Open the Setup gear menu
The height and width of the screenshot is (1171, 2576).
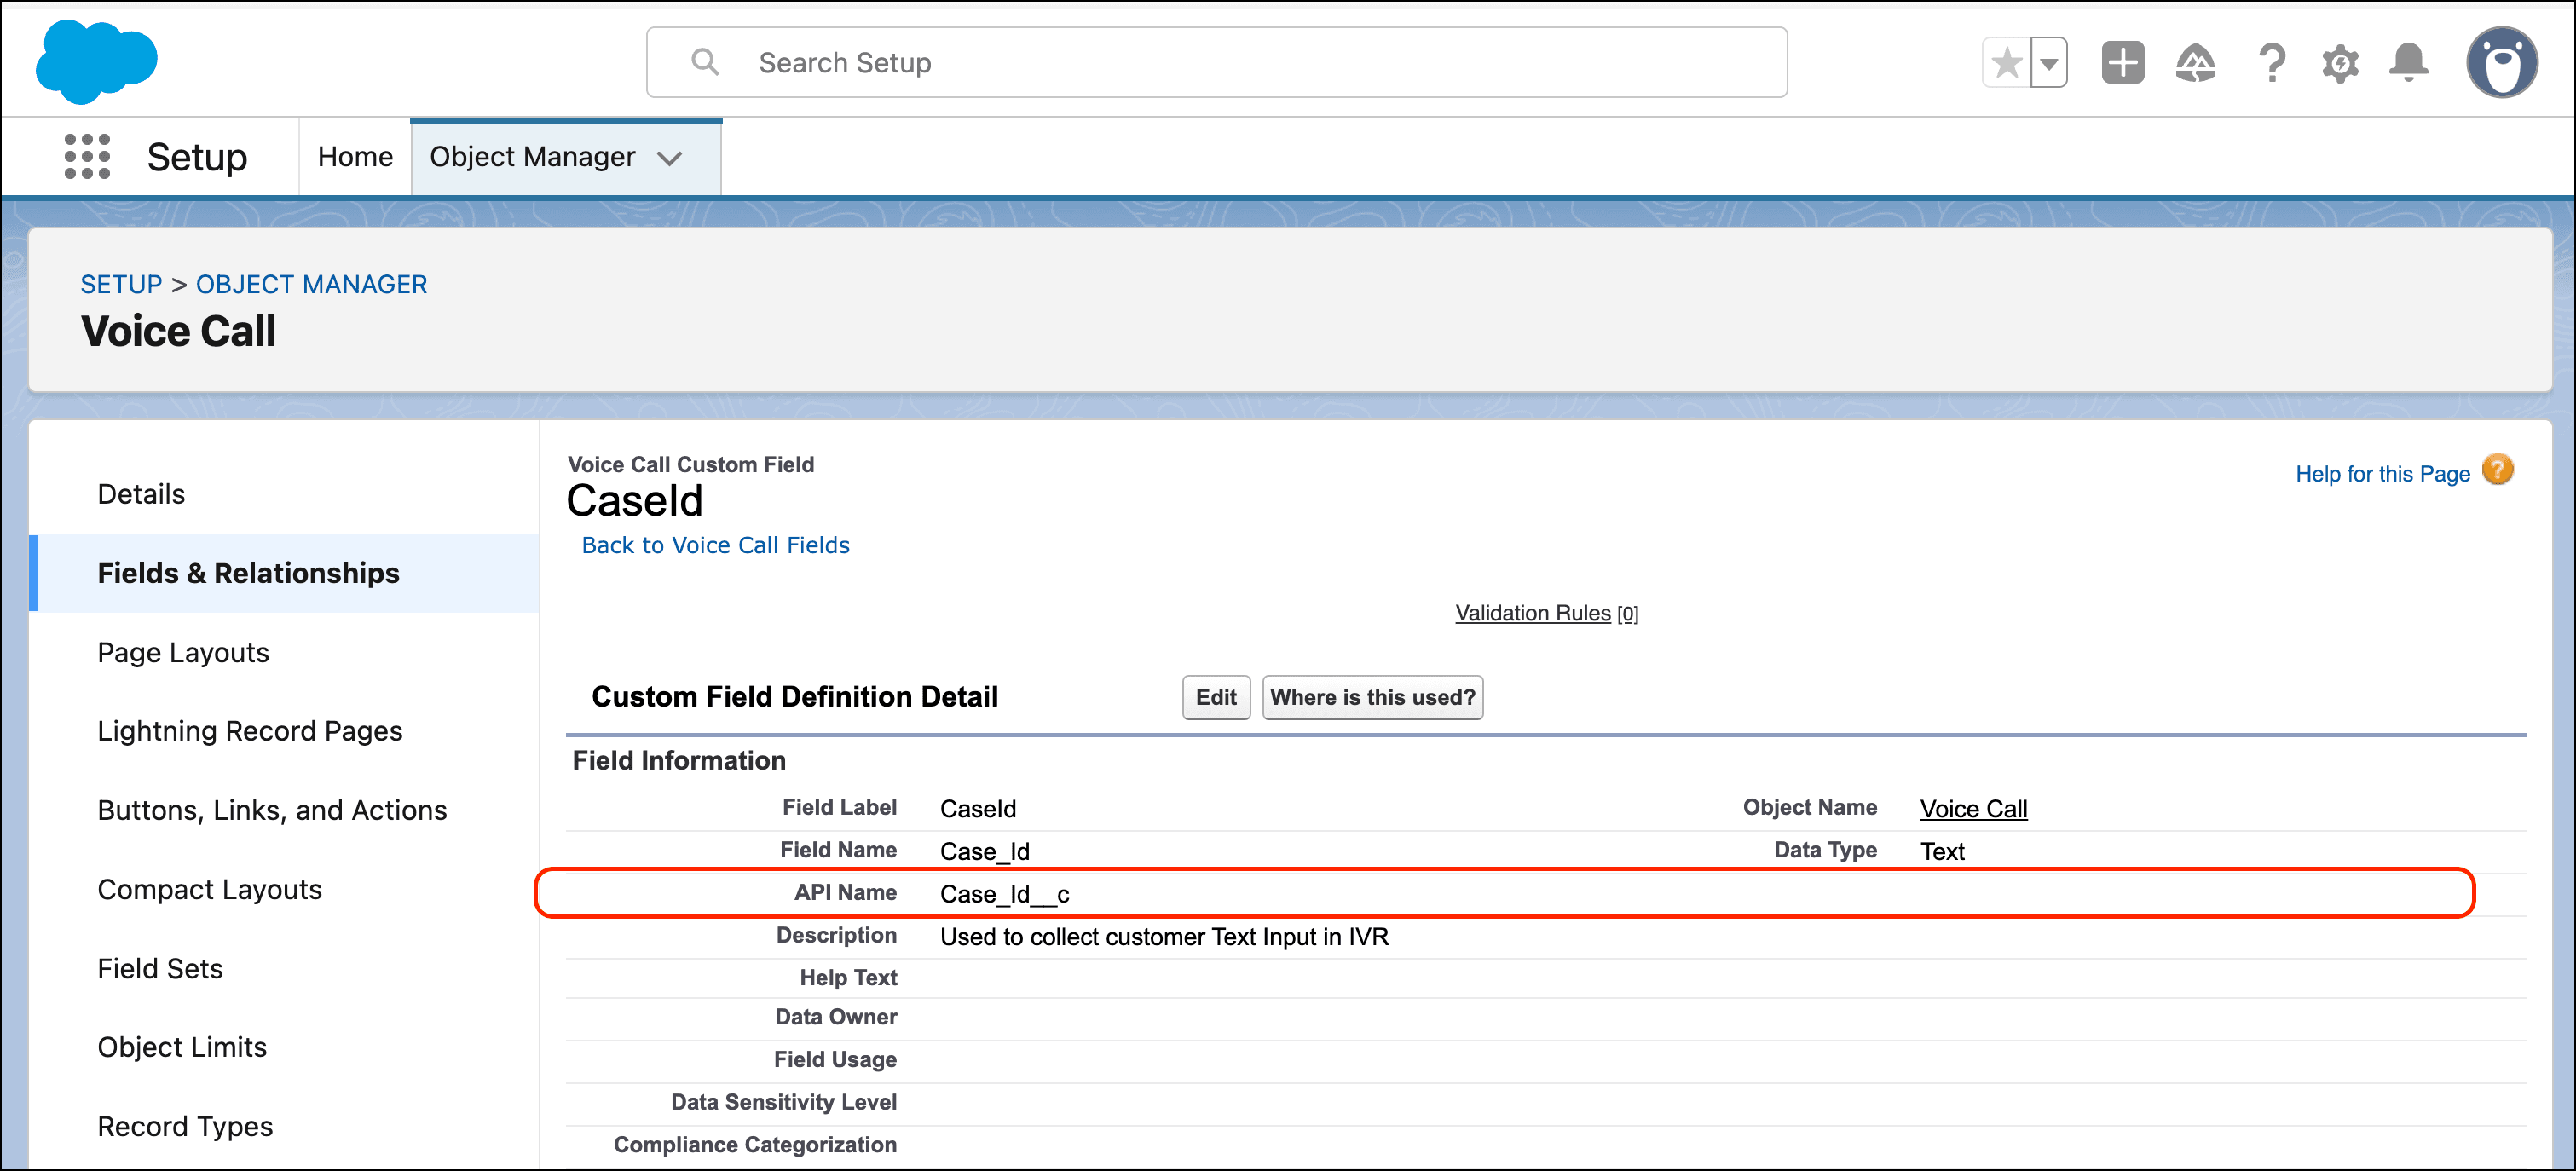coord(2340,62)
